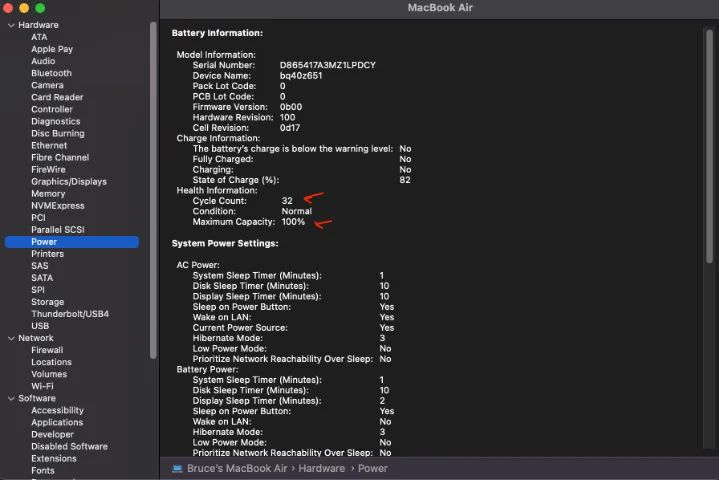
Task: Select ATA in the Hardware list
Action: 39,37
